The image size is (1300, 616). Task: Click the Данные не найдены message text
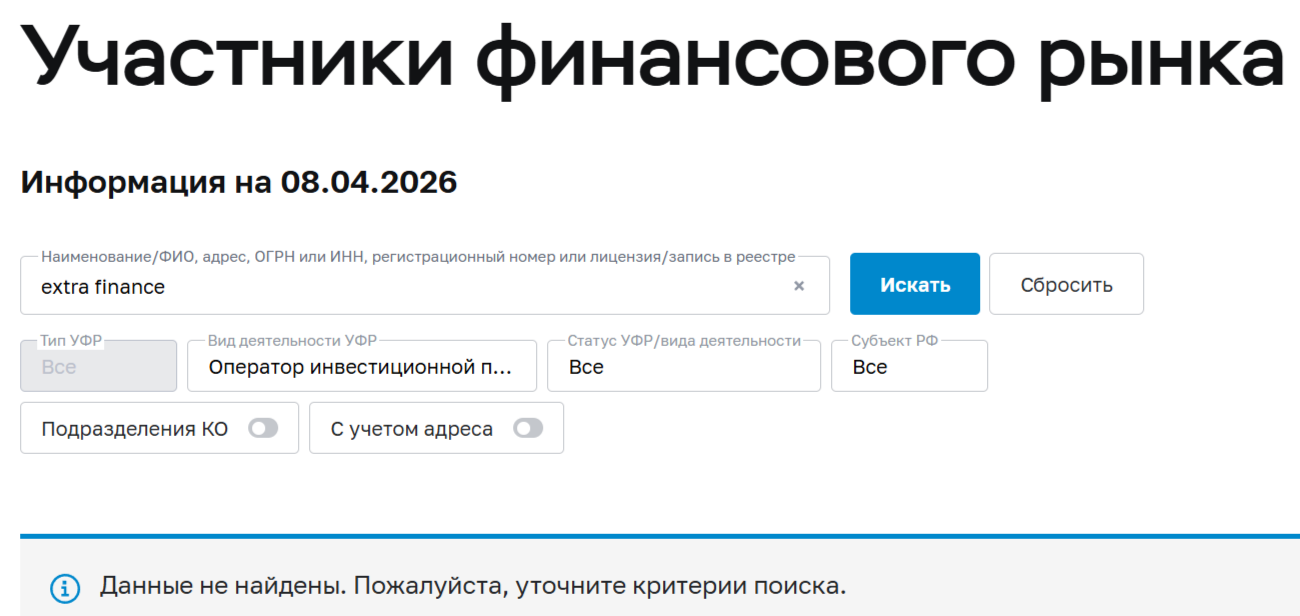(472, 586)
